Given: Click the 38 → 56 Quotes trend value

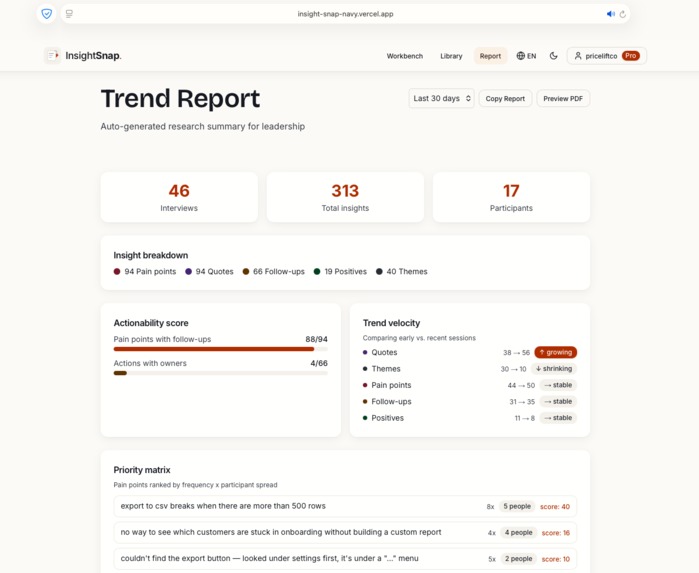Looking at the screenshot, I should [516, 353].
